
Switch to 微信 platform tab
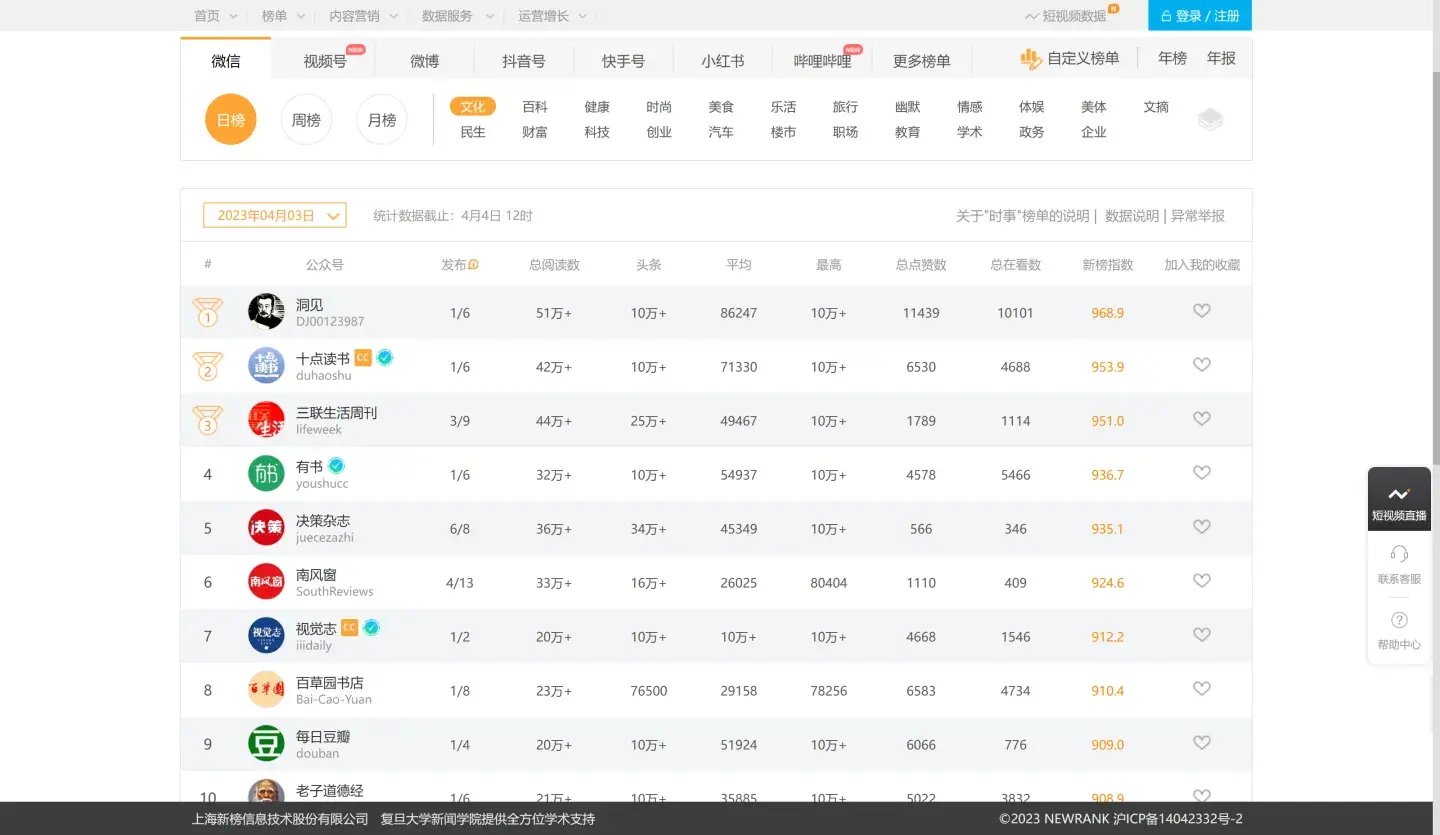pyautogui.click(x=226, y=61)
